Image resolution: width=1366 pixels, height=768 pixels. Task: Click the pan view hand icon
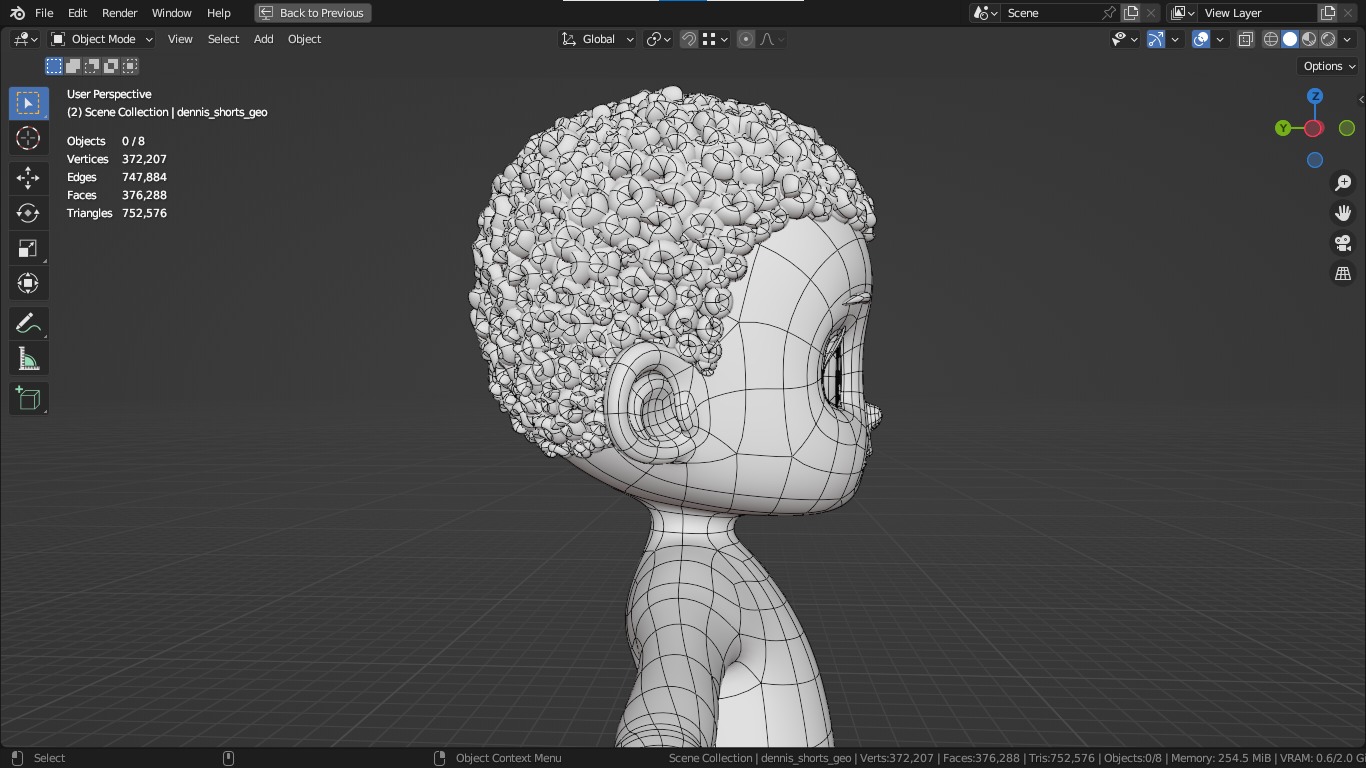(x=1343, y=213)
